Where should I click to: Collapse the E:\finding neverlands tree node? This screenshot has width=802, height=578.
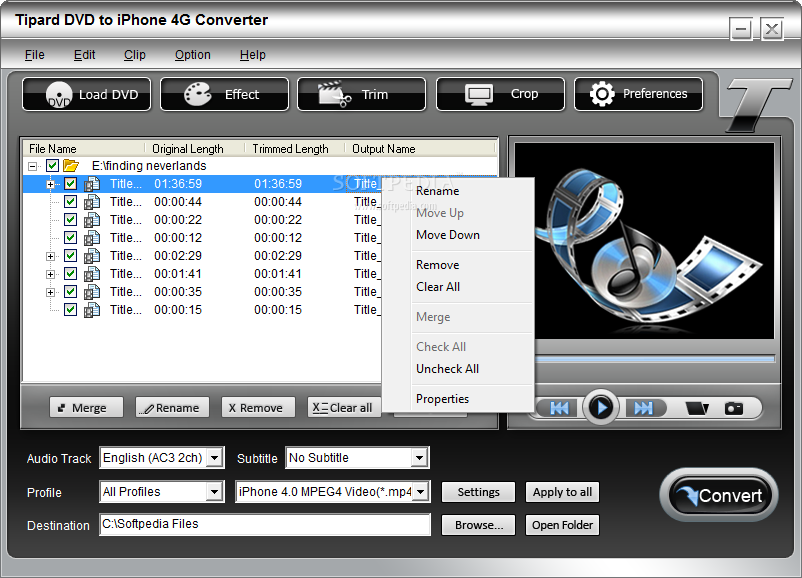[x=33, y=166]
